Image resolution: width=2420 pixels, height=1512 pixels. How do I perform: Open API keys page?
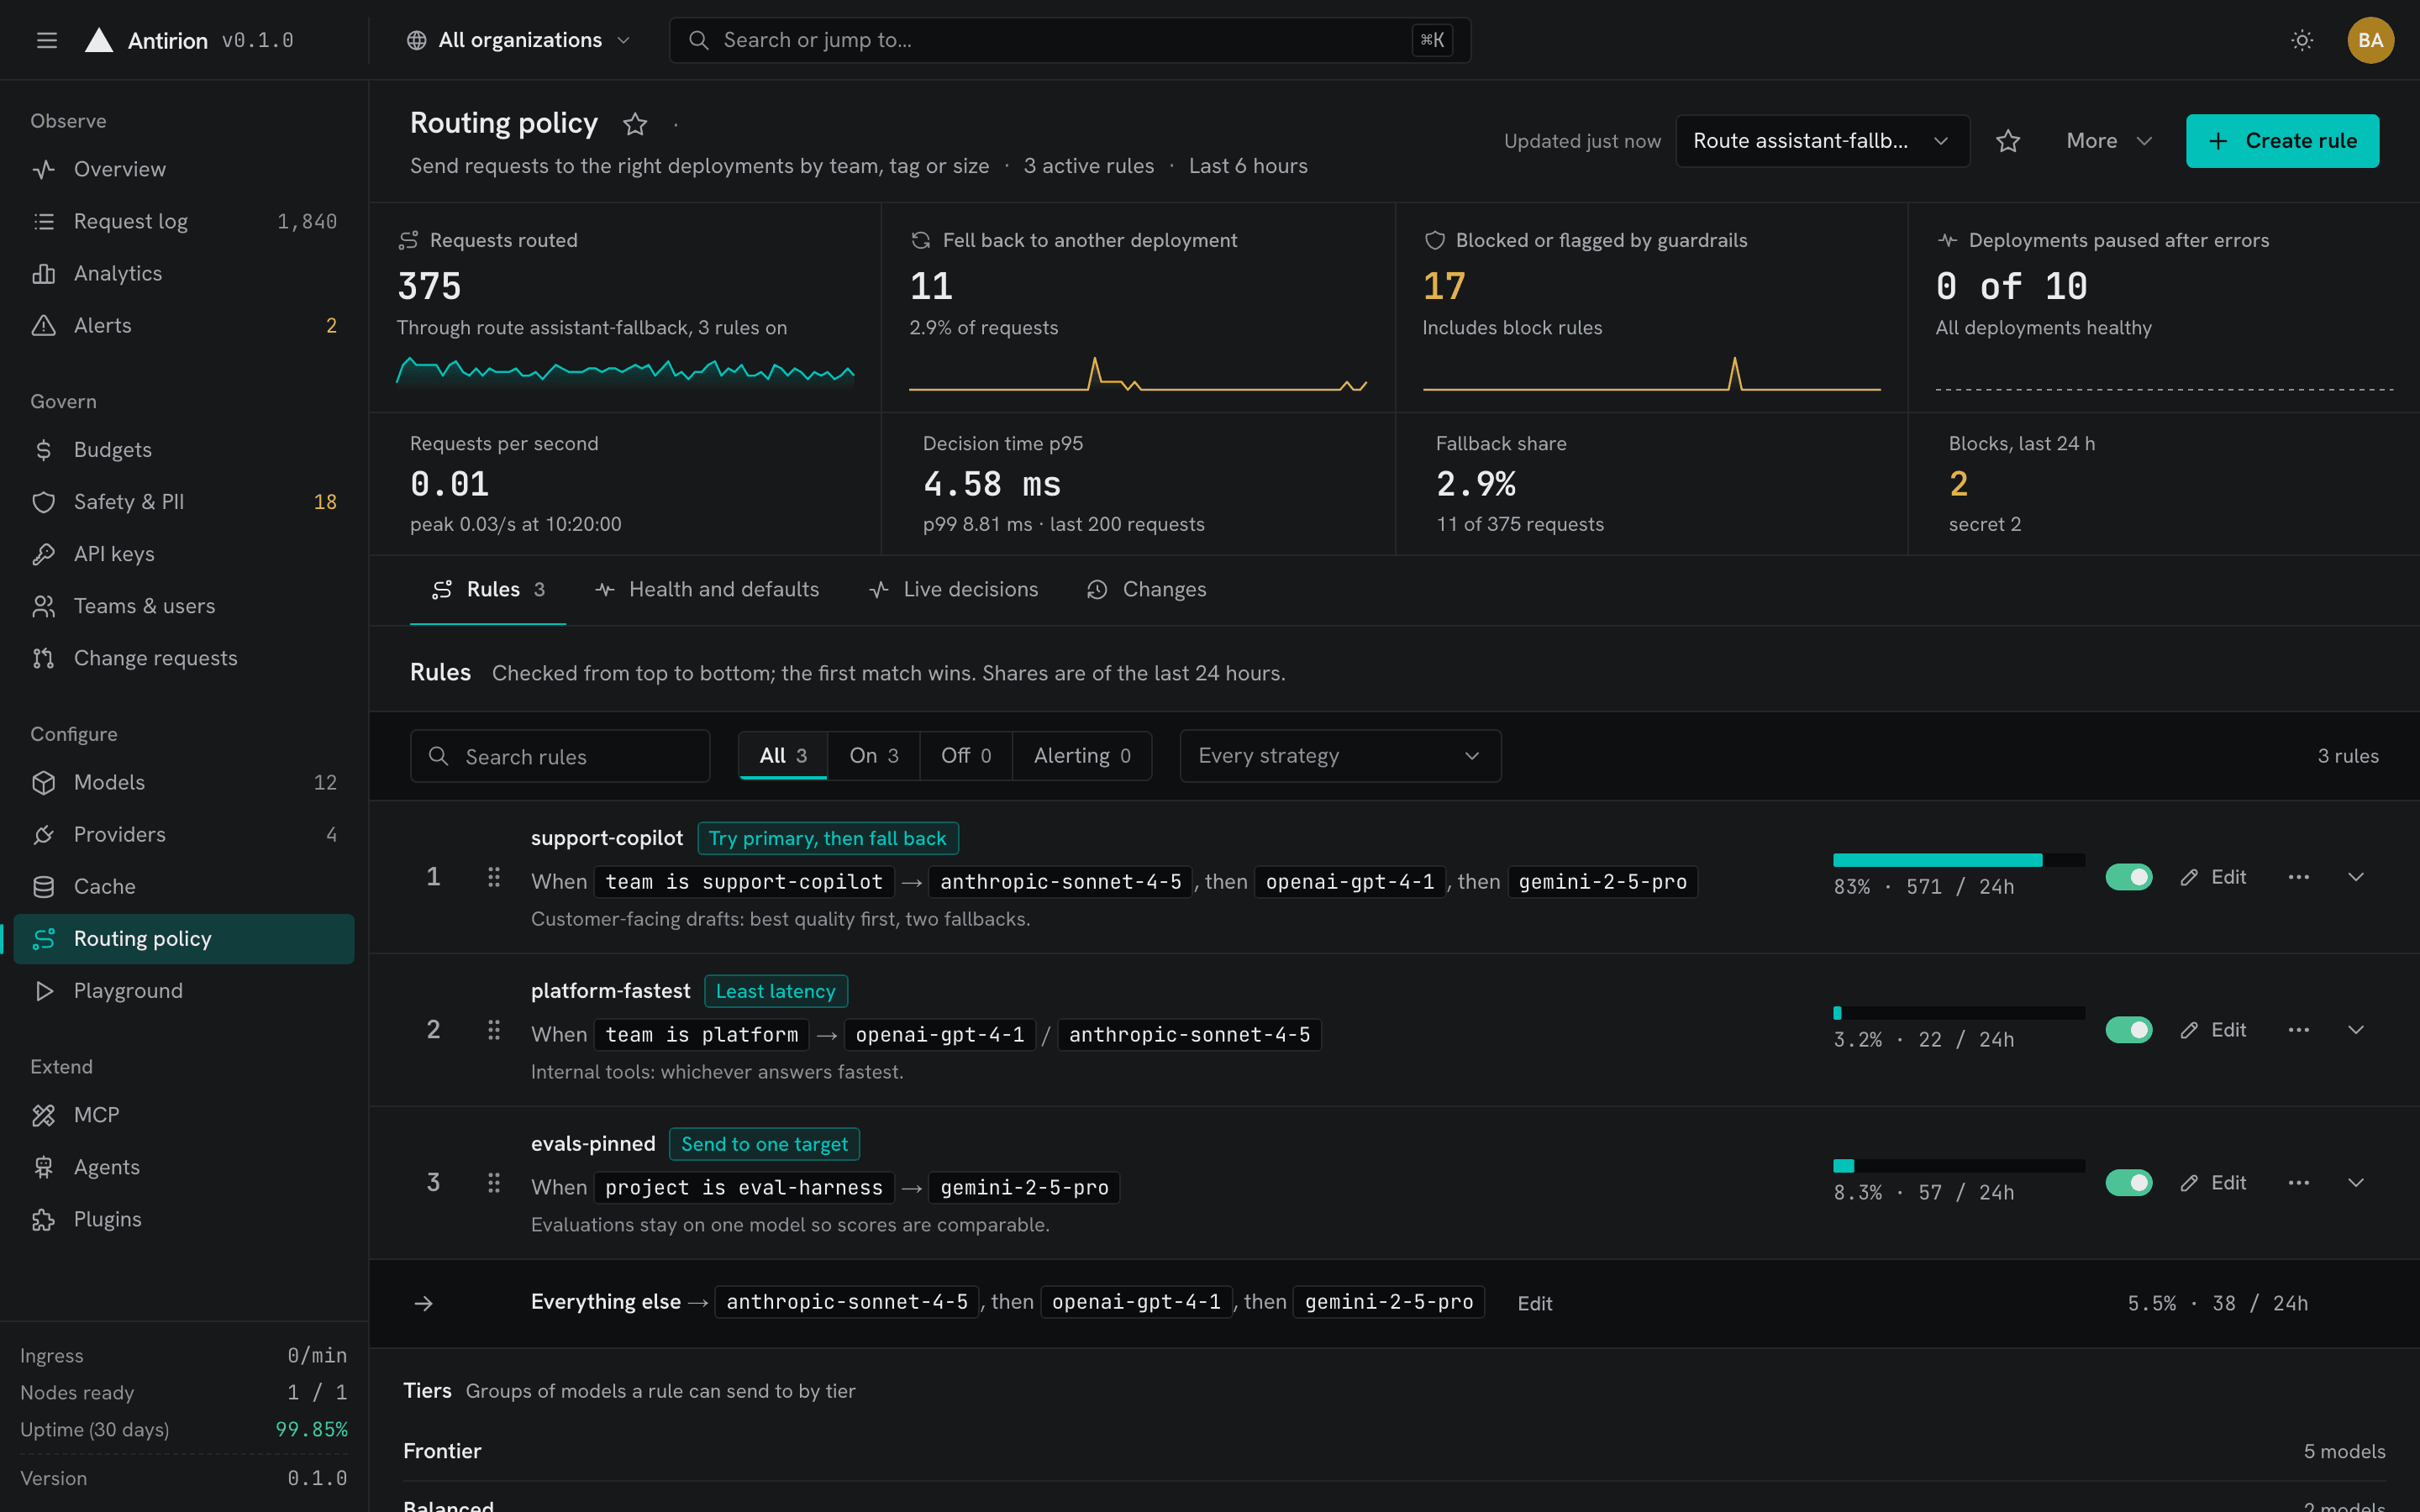pyautogui.click(x=184, y=554)
